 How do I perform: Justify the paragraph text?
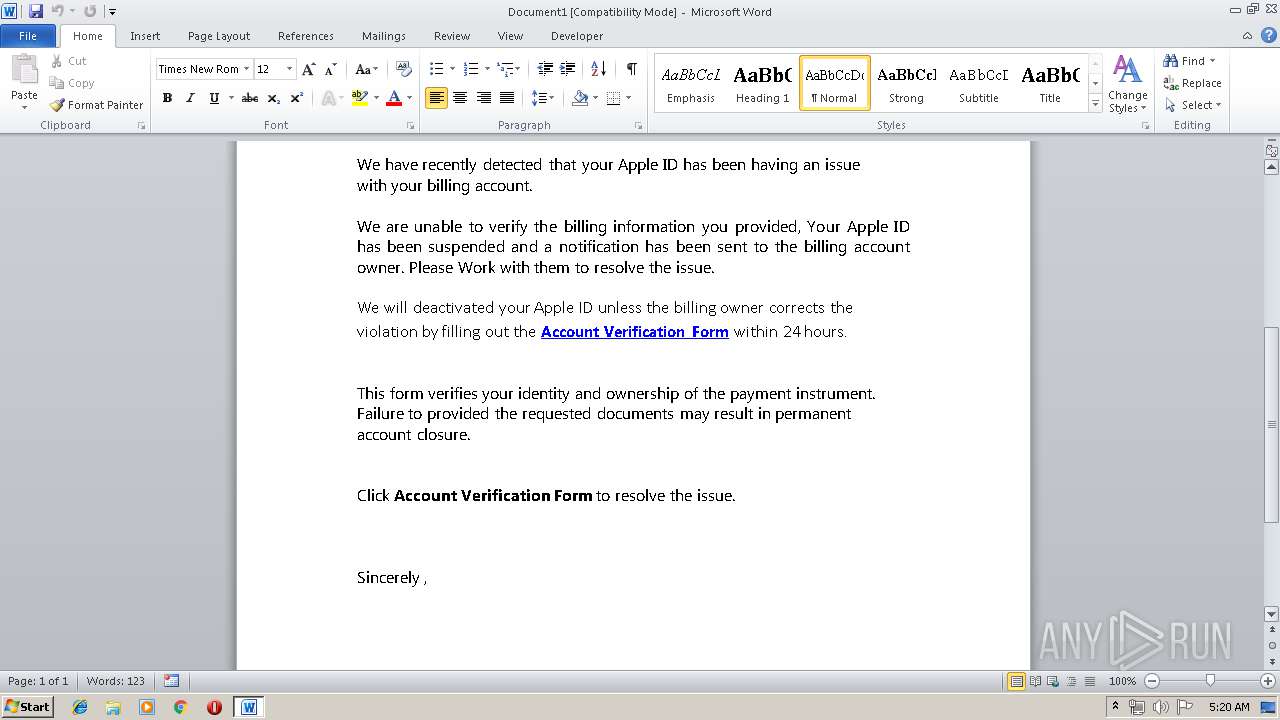[x=507, y=98]
